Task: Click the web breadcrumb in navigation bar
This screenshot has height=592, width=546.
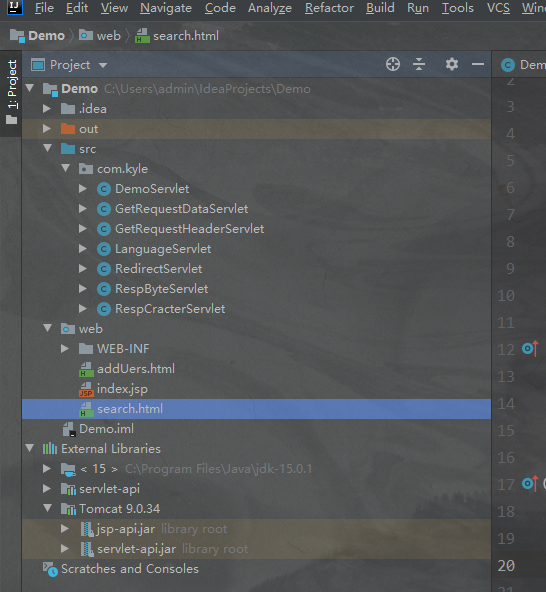Action: point(100,36)
